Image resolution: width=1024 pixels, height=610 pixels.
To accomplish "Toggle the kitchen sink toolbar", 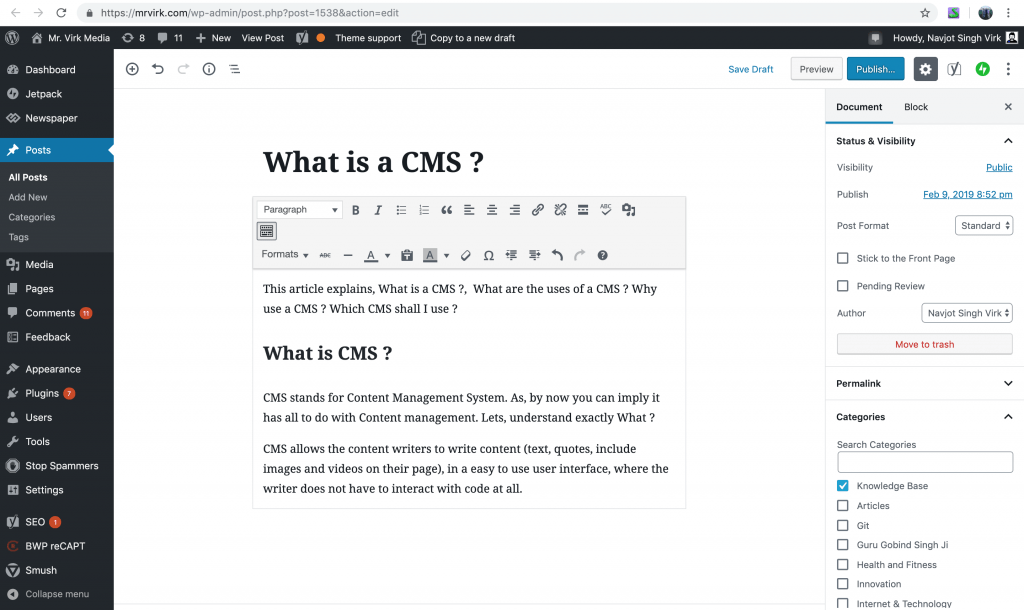I will (x=266, y=231).
